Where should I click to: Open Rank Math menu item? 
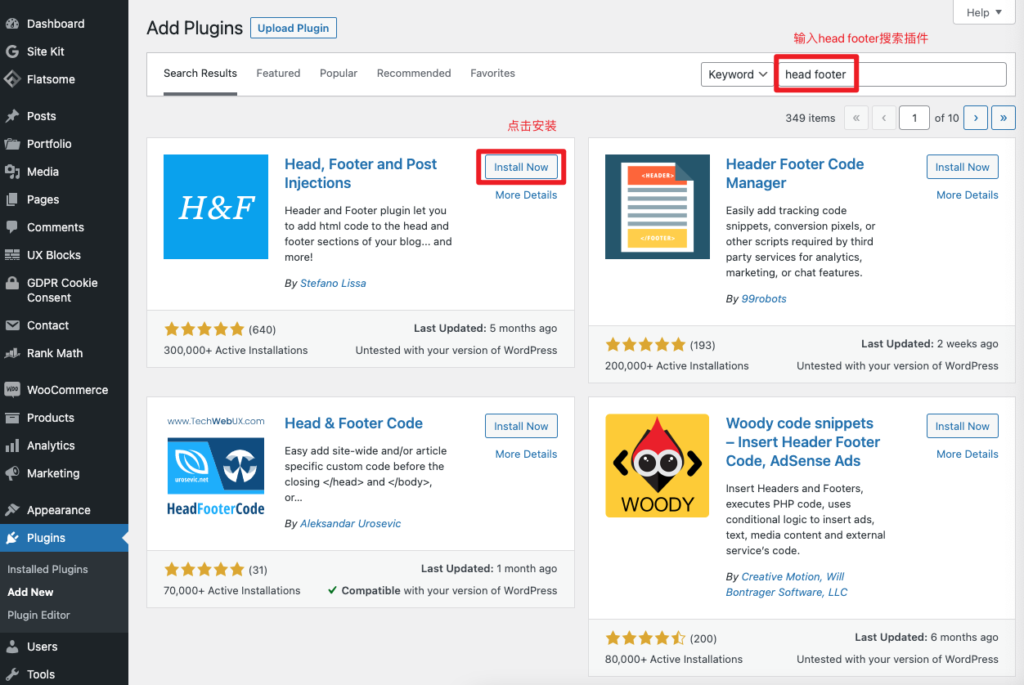point(64,353)
